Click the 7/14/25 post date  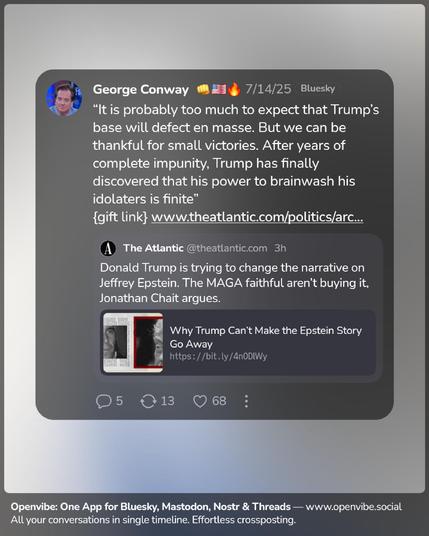coord(268,89)
